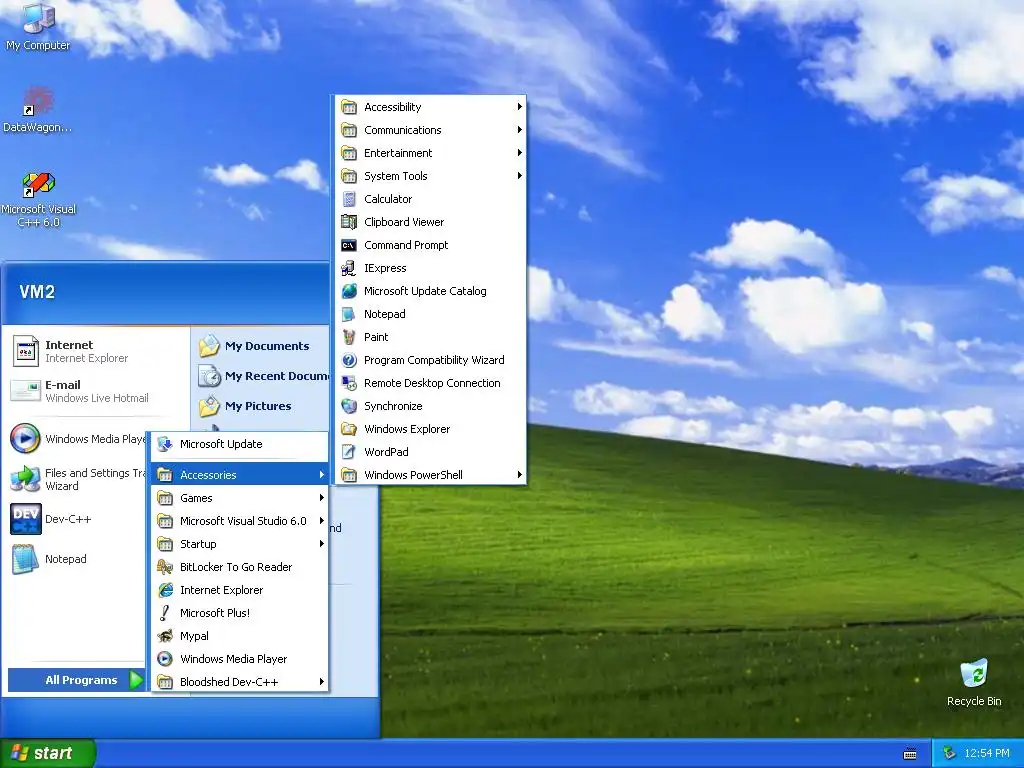The width and height of the screenshot is (1024, 768).
Task: Launch WordPad icon
Action: 349,452
